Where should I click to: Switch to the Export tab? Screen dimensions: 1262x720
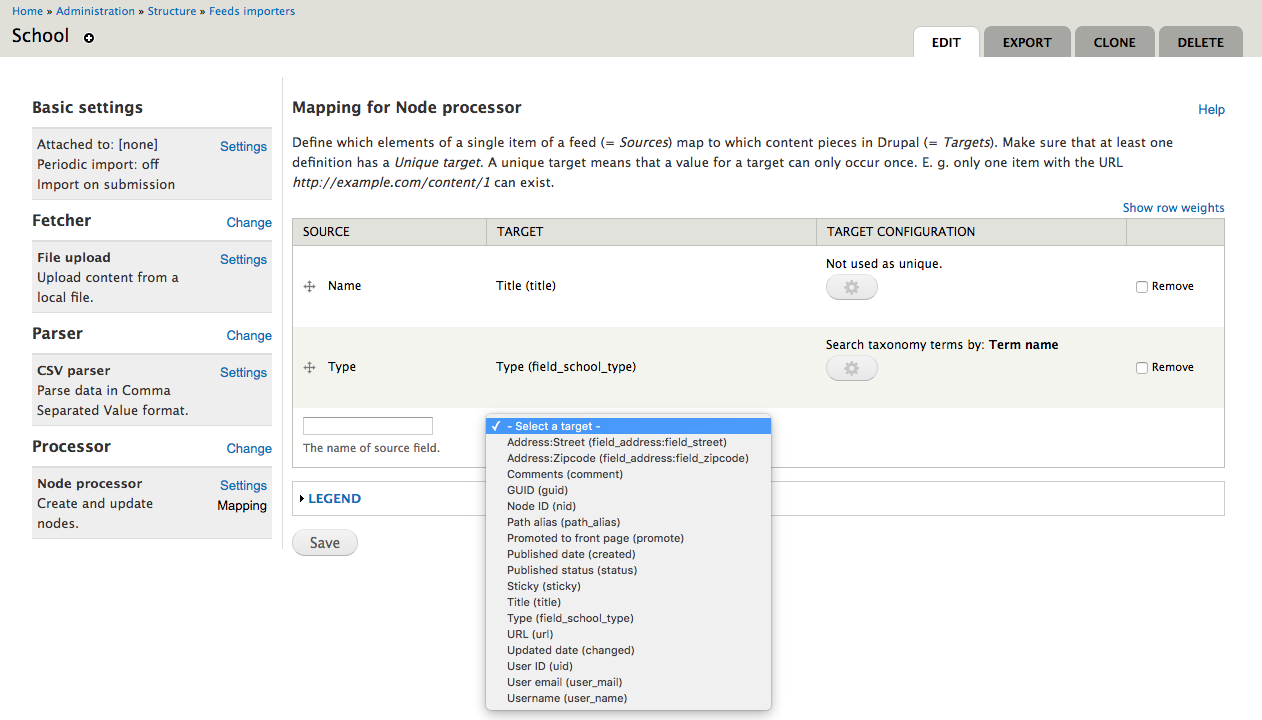(1027, 42)
